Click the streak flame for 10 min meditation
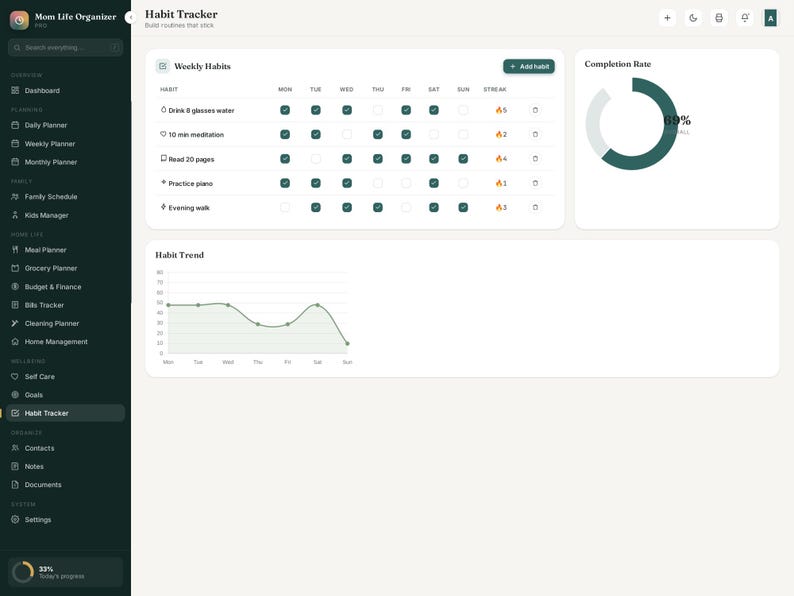 tap(501, 134)
